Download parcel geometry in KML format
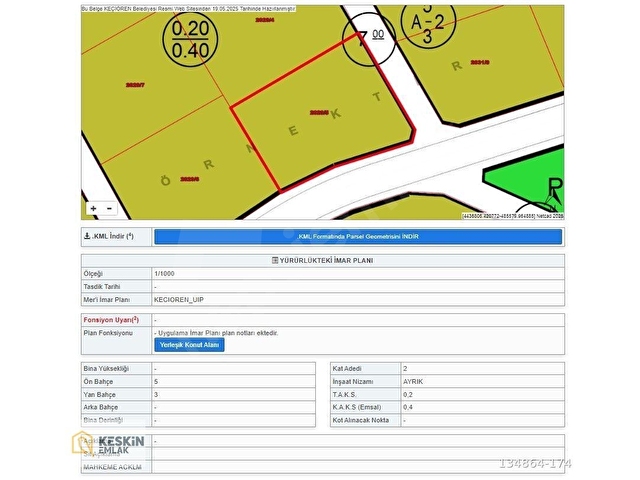 [358, 237]
